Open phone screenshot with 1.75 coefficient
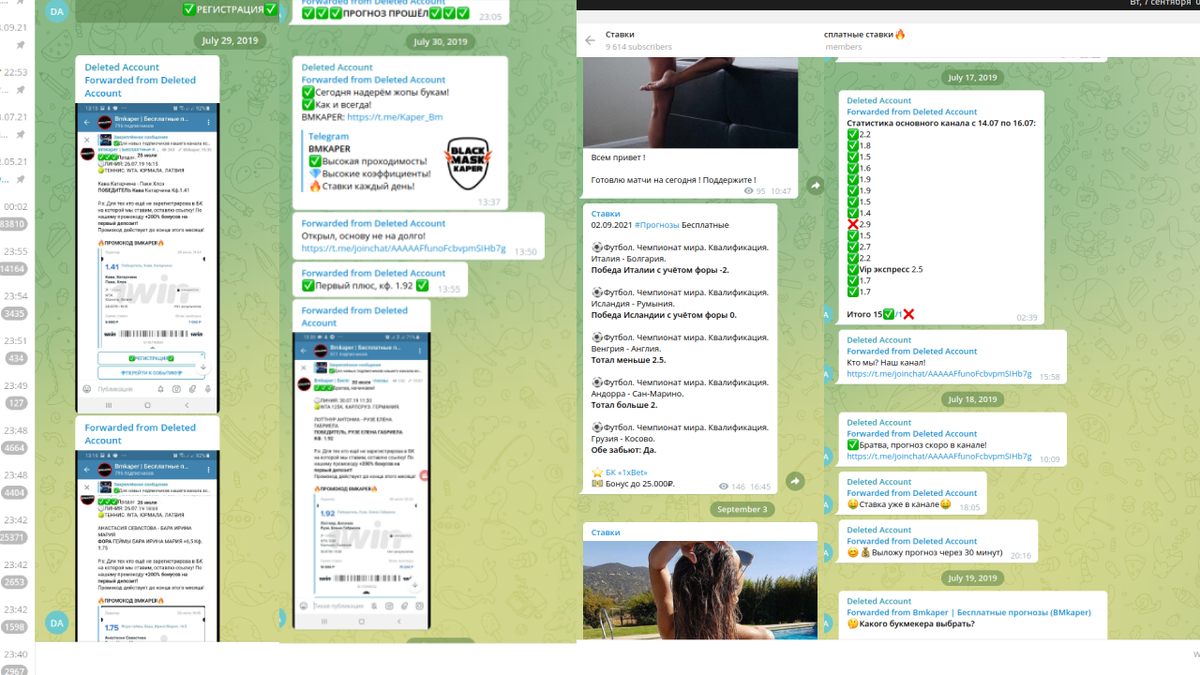Viewport: 1200px width, 675px height. [x=147, y=545]
